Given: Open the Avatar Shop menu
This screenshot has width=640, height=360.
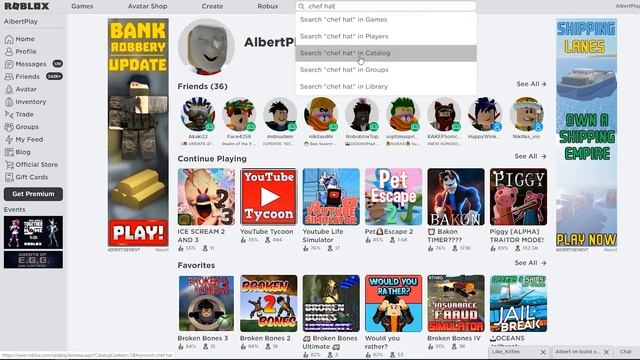Looking at the screenshot, I should click(147, 6).
